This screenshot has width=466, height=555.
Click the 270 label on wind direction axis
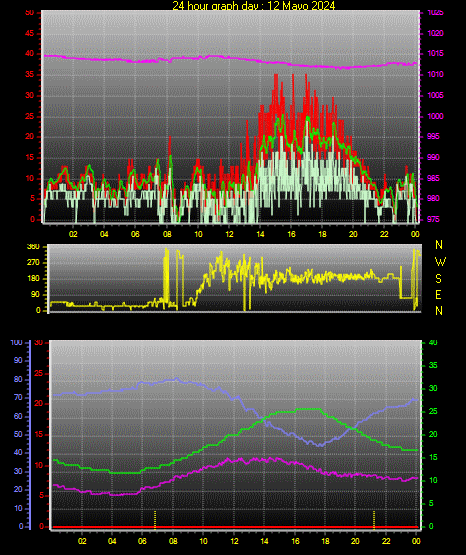coord(33,263)
